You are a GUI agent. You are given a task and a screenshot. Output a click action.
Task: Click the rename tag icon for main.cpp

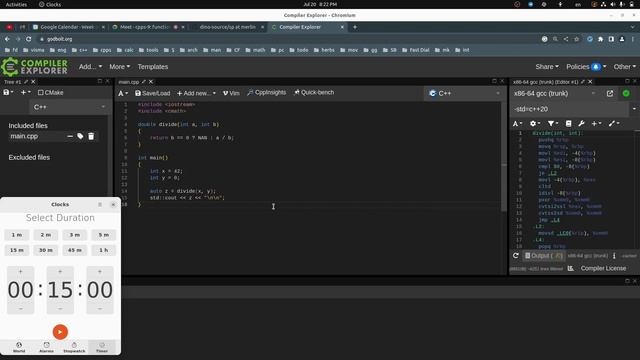pyautogui.click(x=80, y=136)
